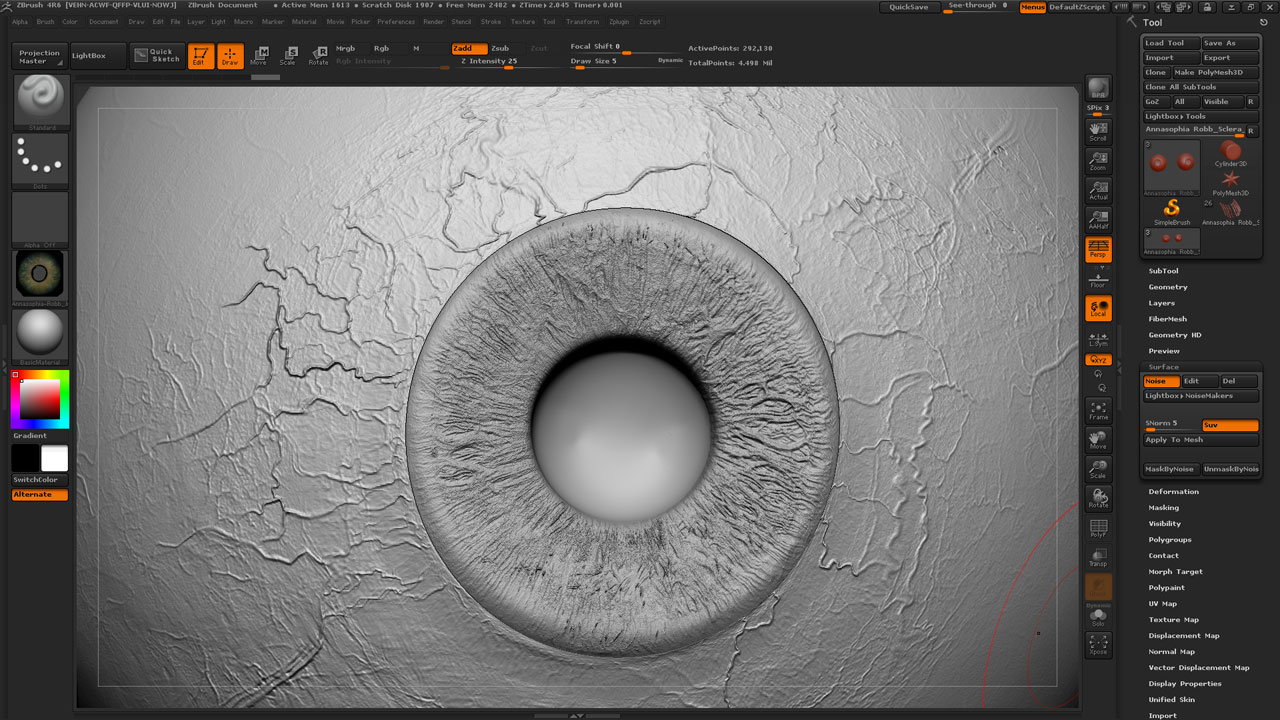Click the Solo mode icon
The height and width of the screenshot is (720, 1280).
click(x=1098, y=617)
